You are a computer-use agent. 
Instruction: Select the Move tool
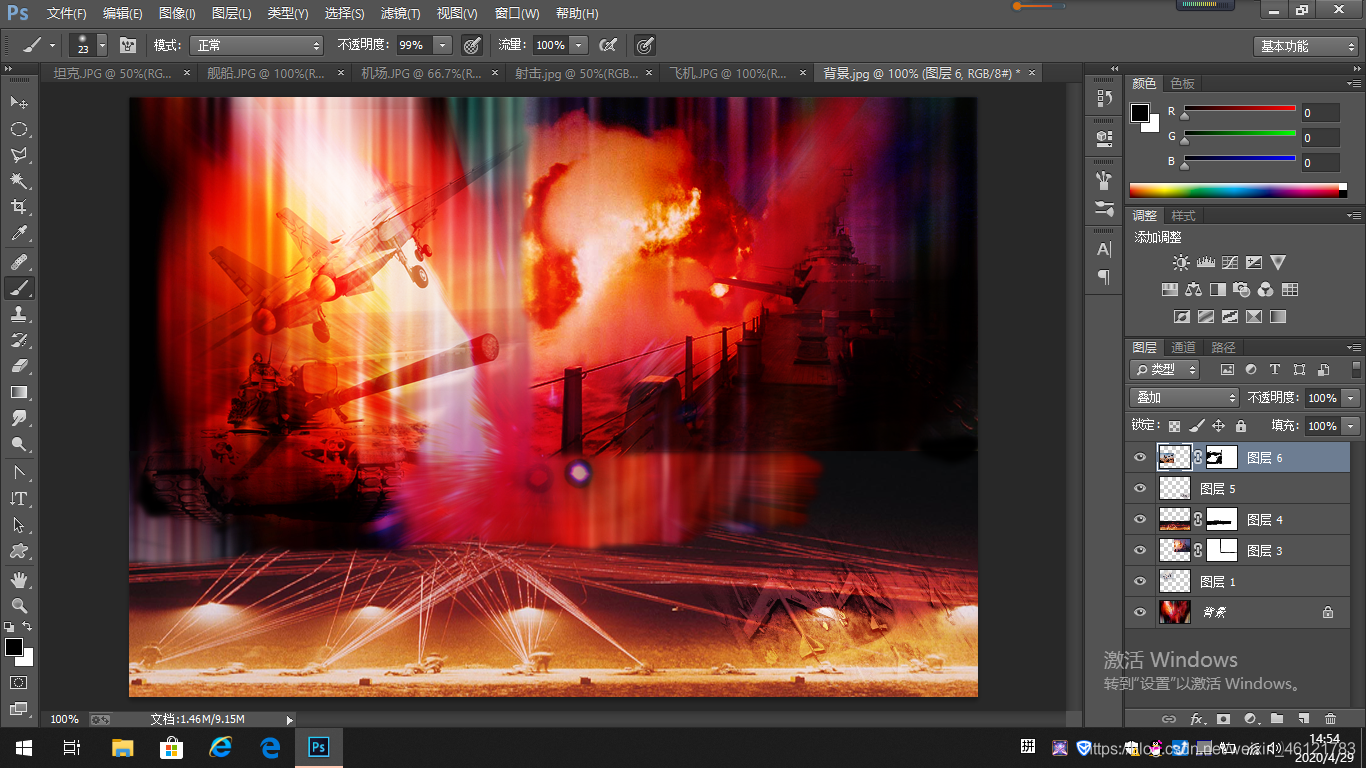click(x=19, y=103)
